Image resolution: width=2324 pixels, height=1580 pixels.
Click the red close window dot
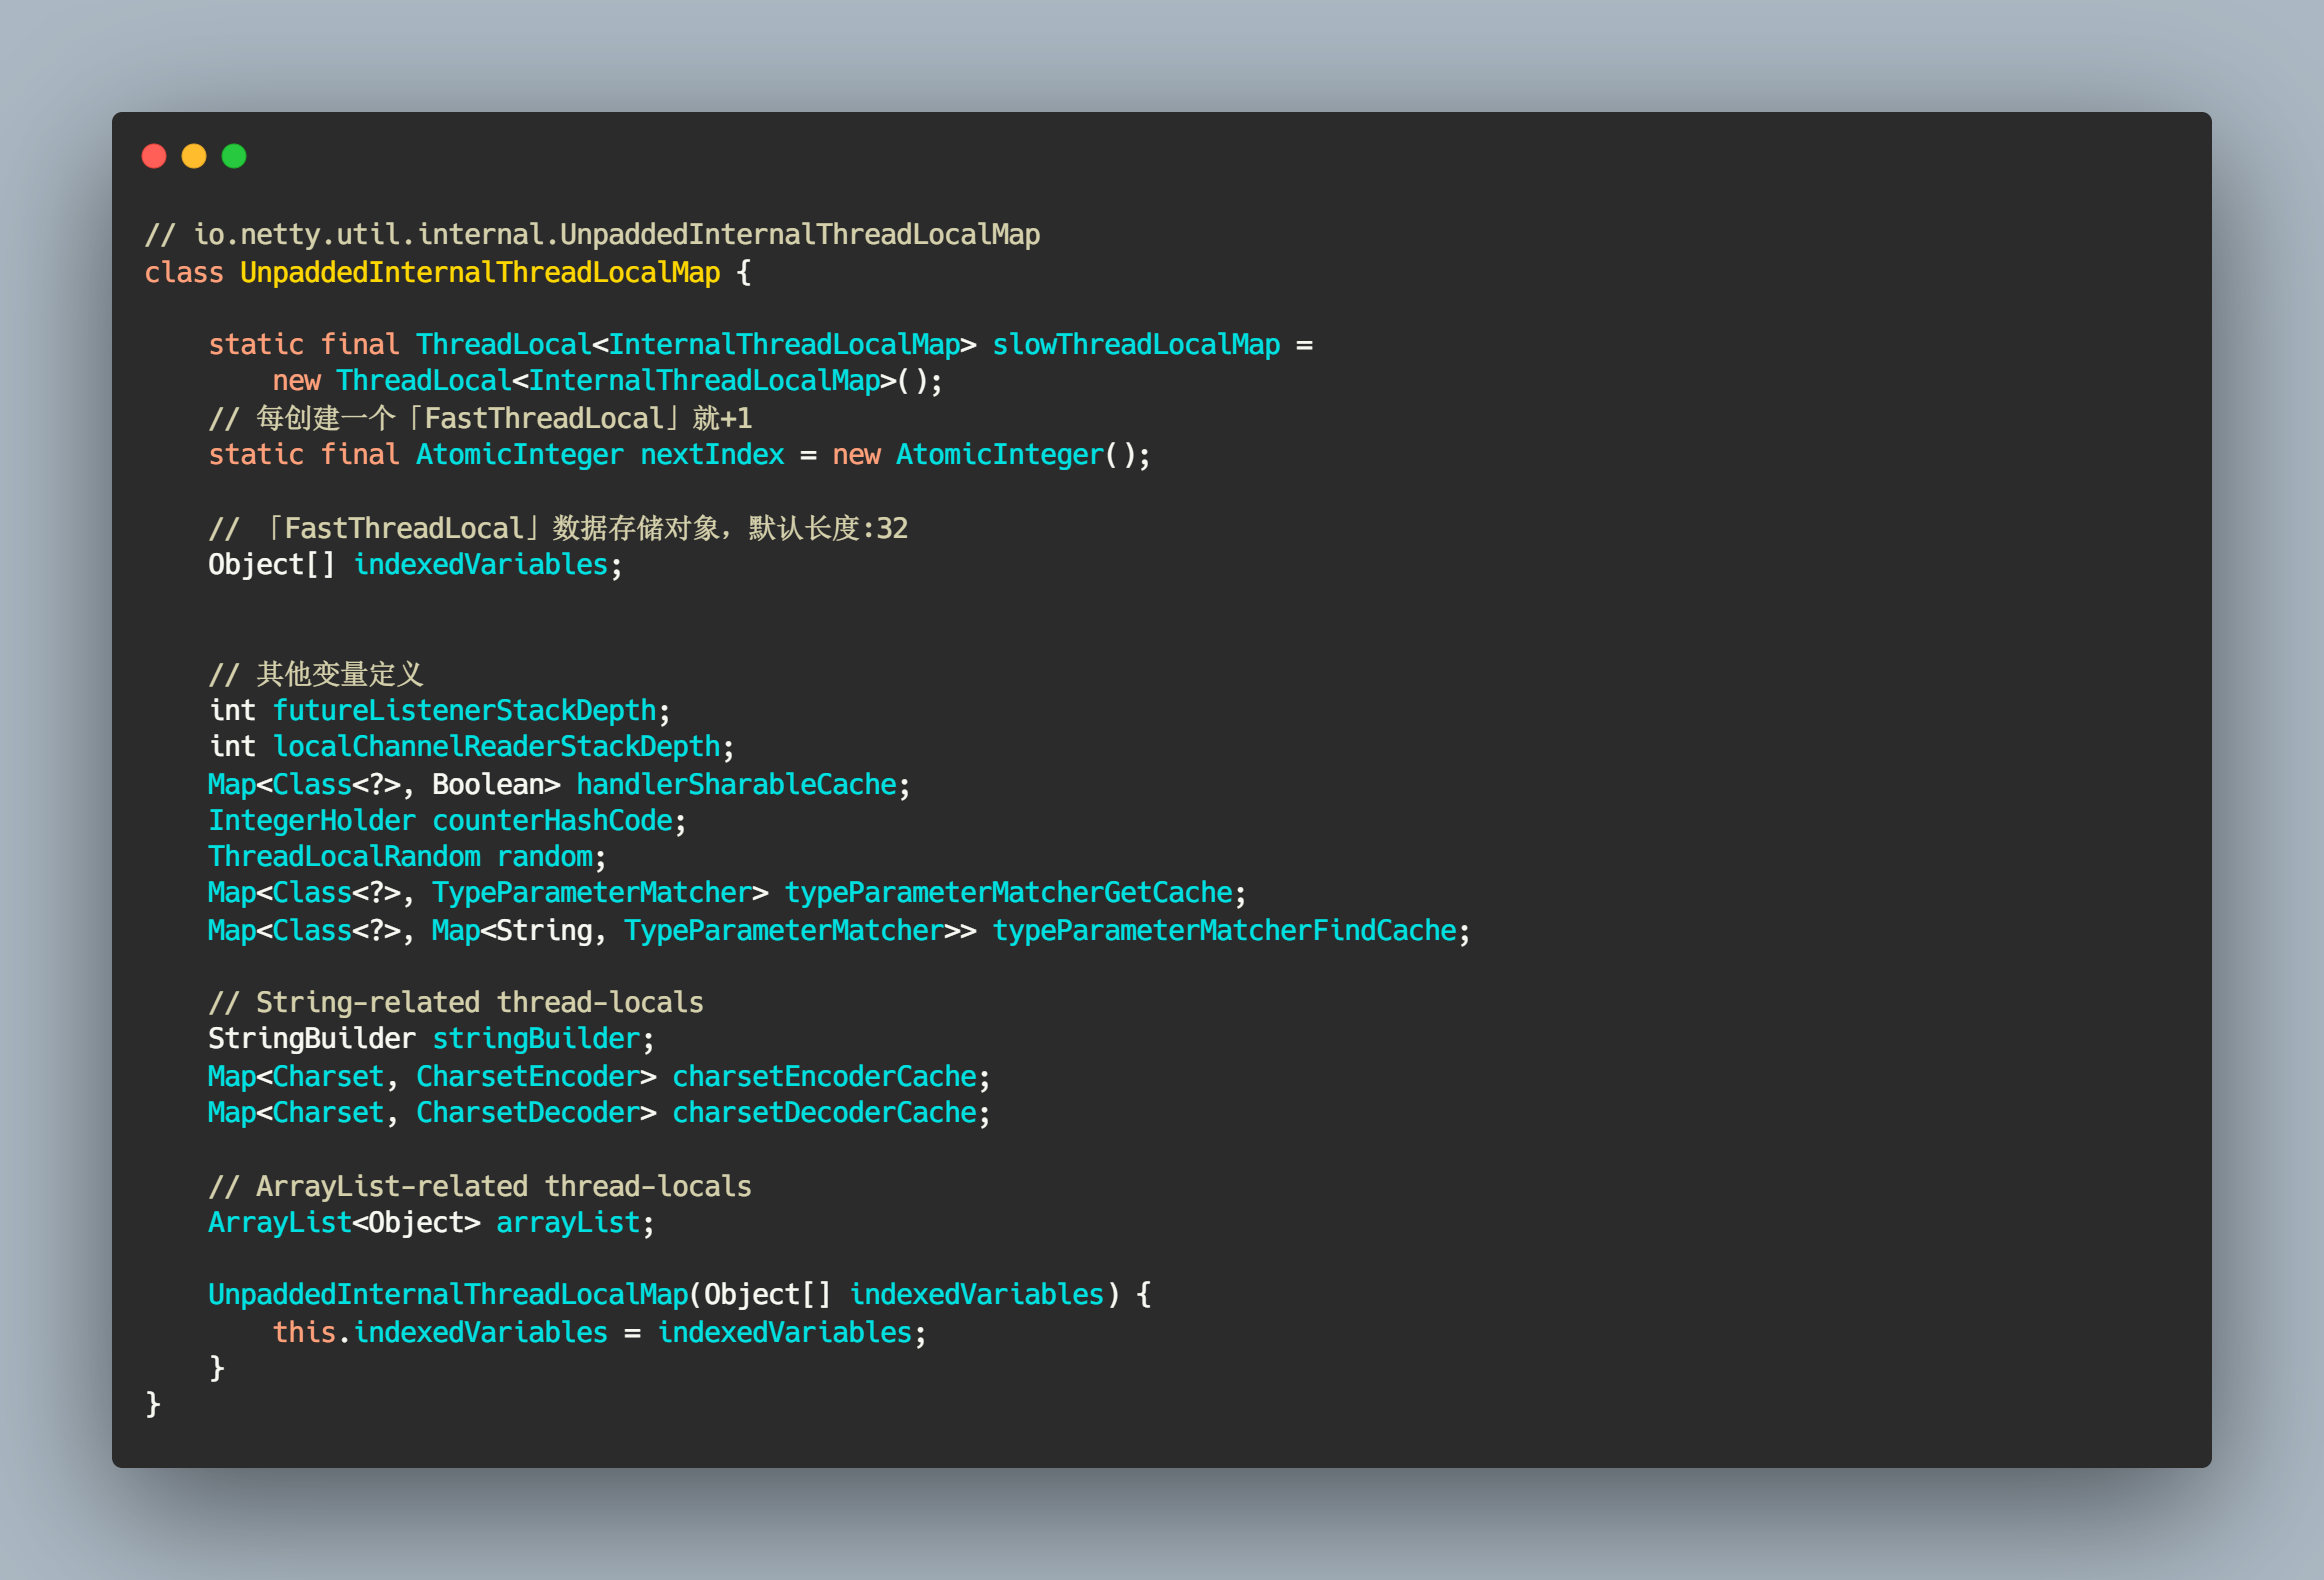tap(154, 156)
